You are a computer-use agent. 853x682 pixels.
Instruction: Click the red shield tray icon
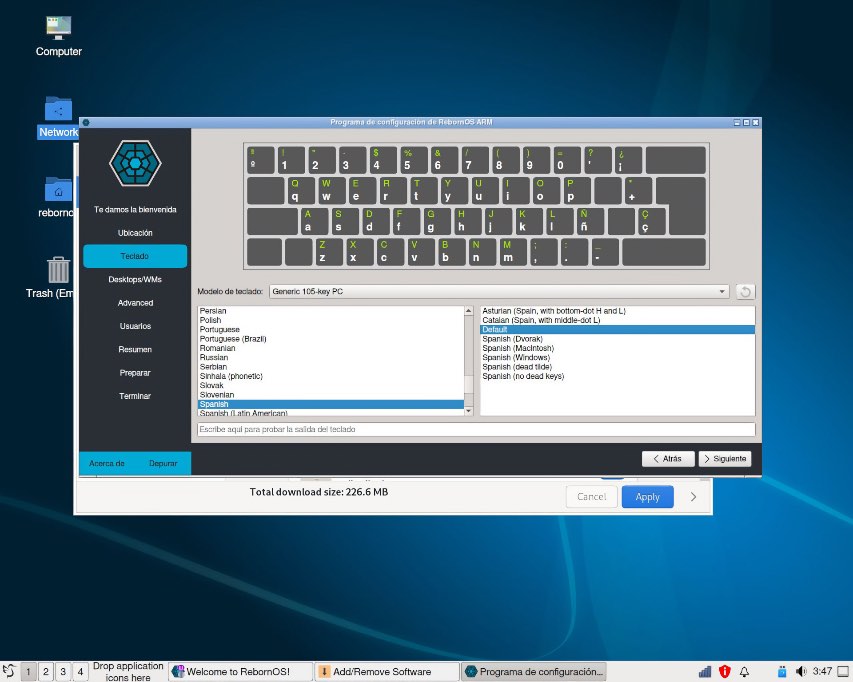[x=725, y=672]
